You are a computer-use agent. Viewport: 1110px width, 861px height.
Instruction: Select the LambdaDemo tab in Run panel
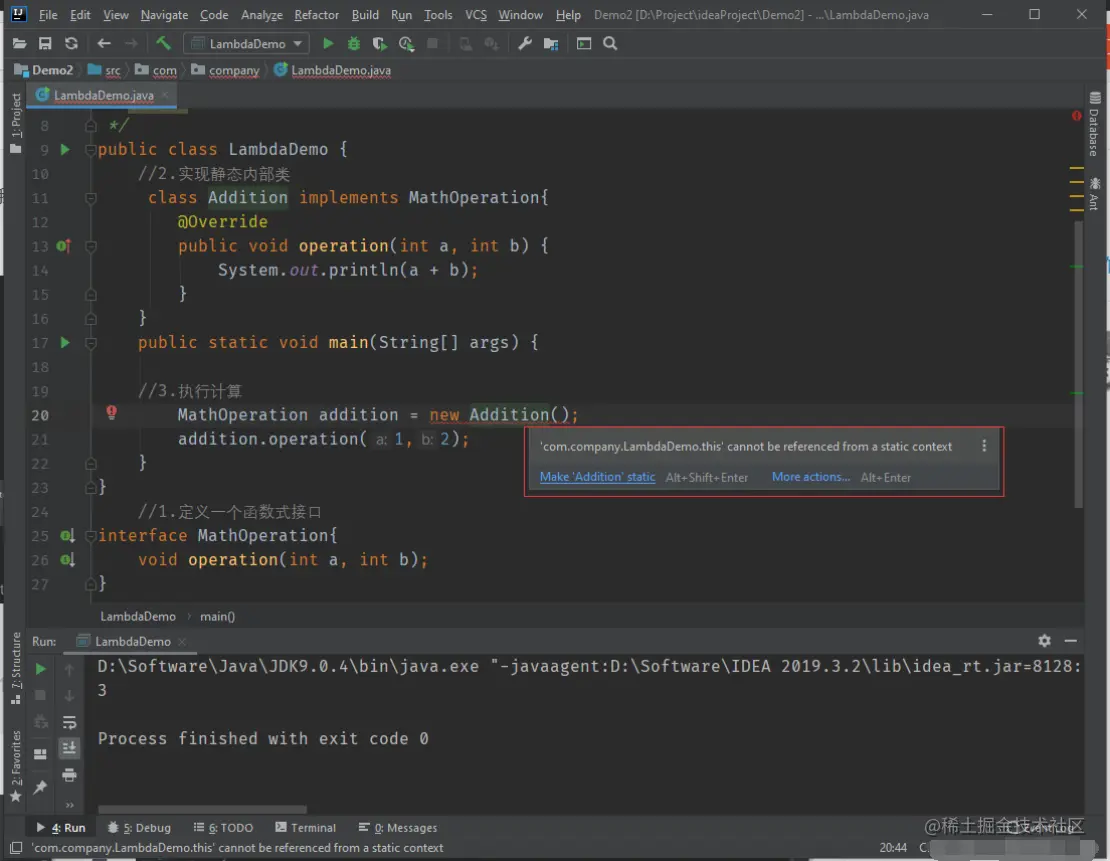coord(132,642)
